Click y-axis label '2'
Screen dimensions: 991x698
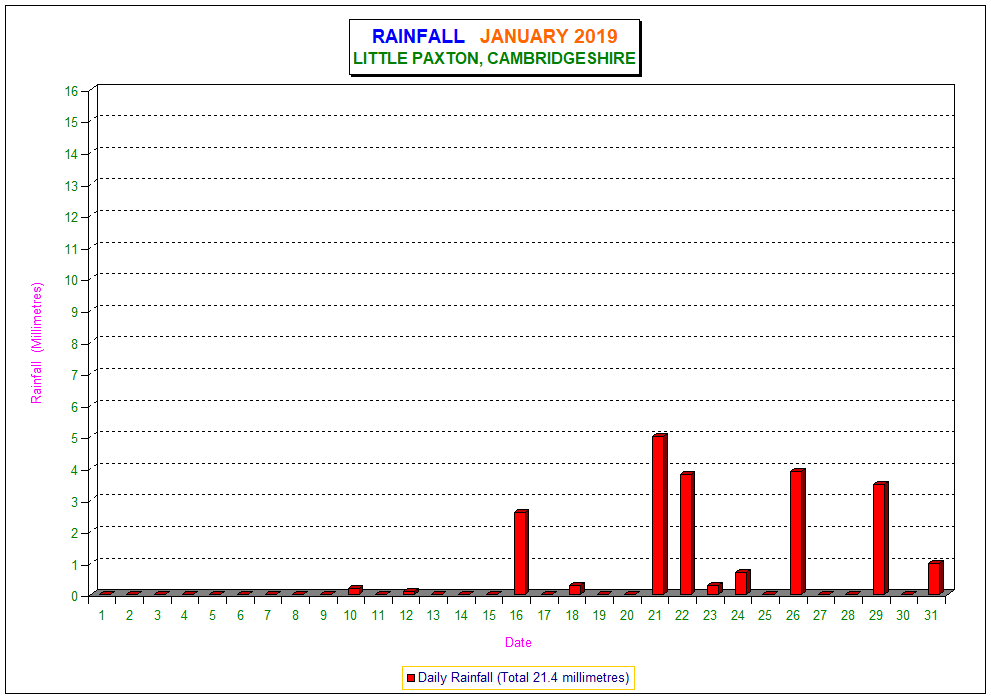[75, 533]
